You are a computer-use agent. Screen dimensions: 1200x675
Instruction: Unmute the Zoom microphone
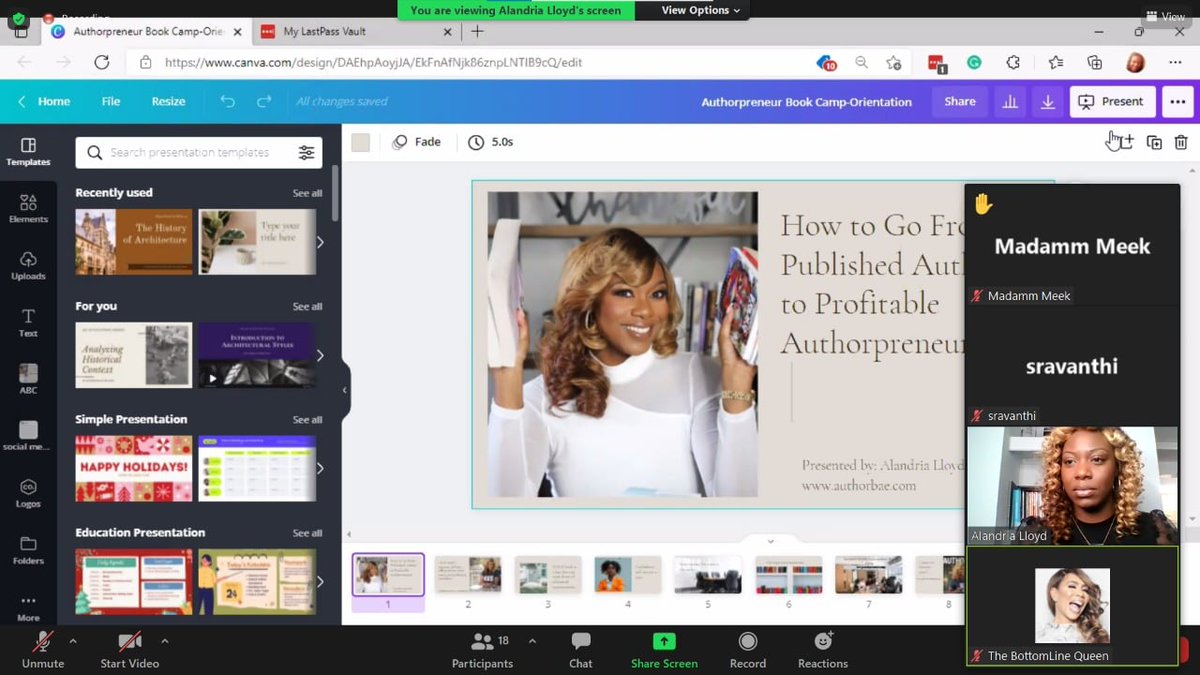[43, 649]
